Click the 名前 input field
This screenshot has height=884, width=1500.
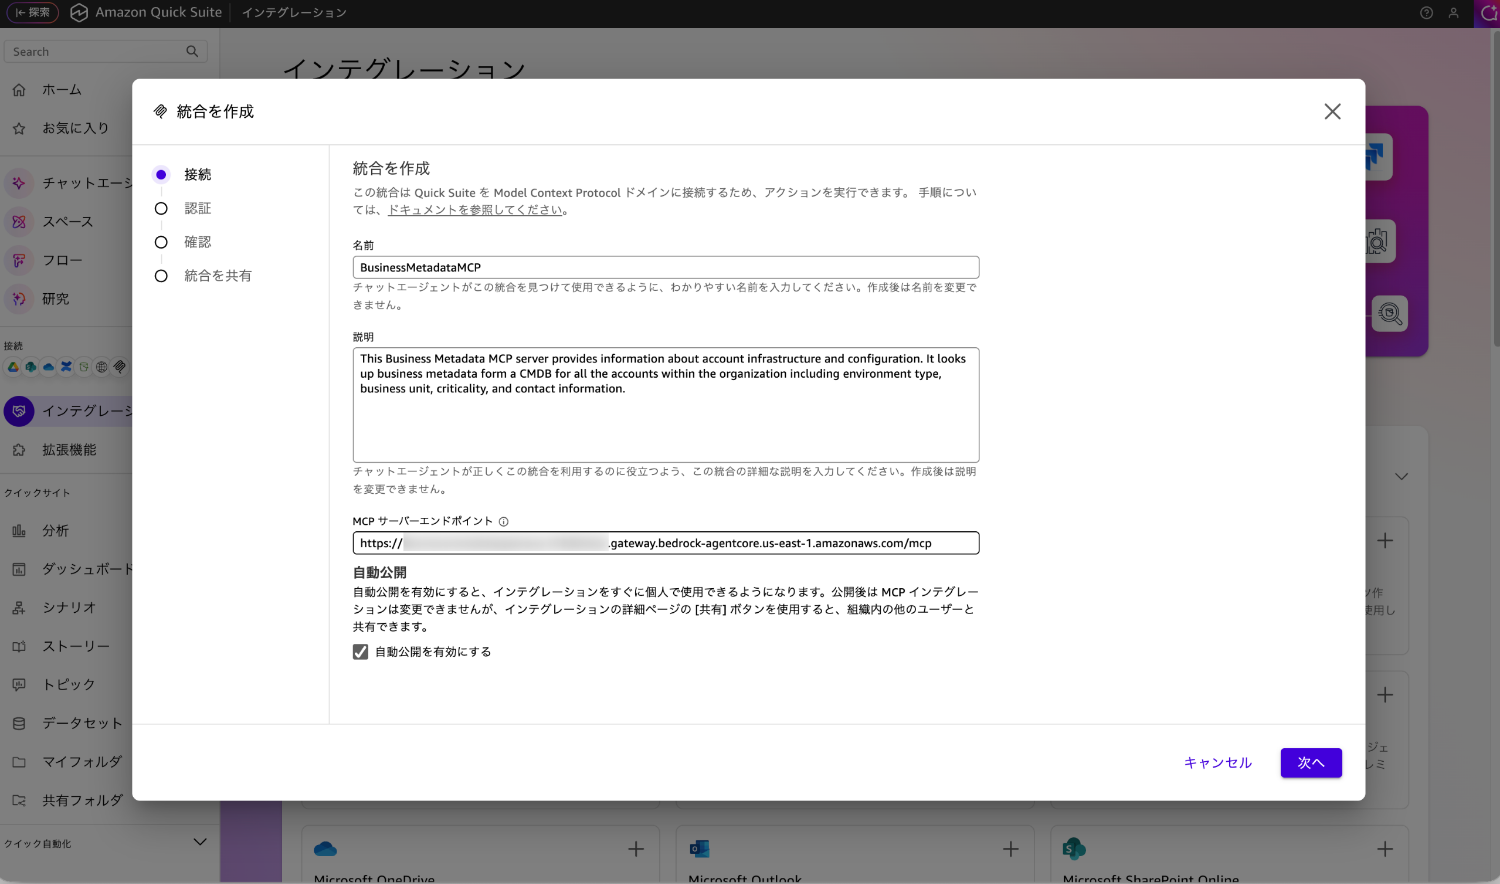(666, 268)
